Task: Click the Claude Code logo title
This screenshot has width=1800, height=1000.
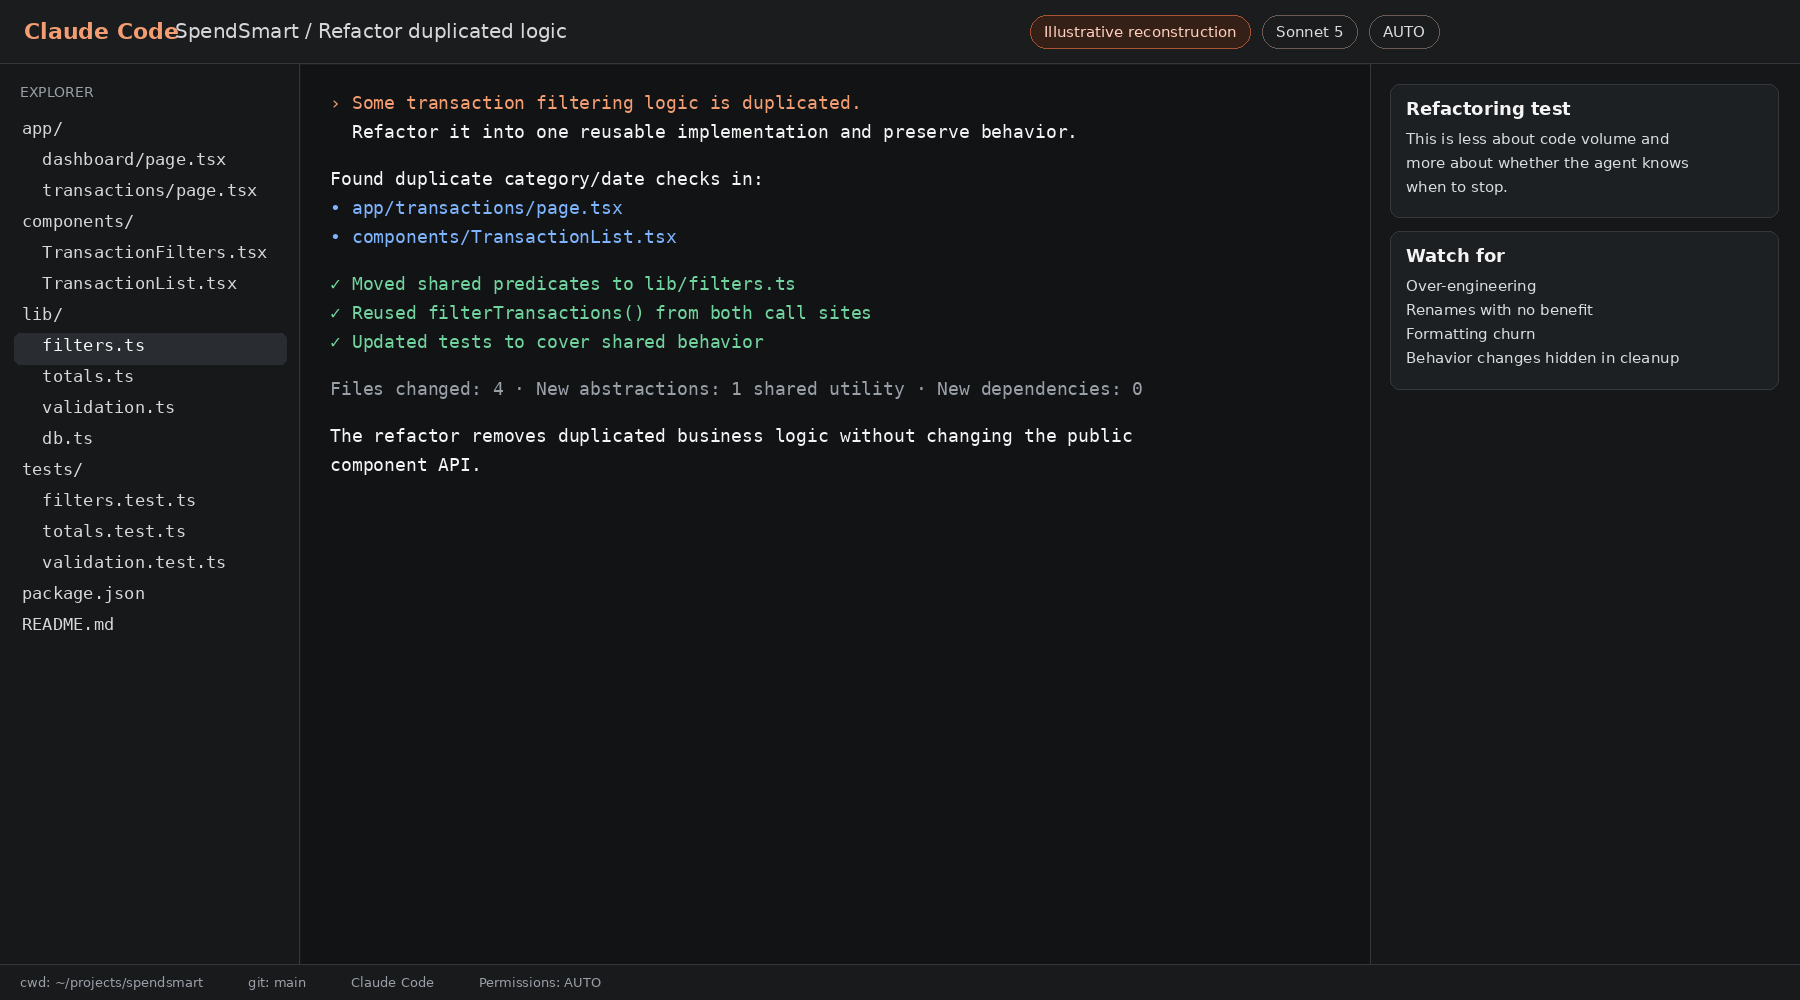Action: [101, 31]
